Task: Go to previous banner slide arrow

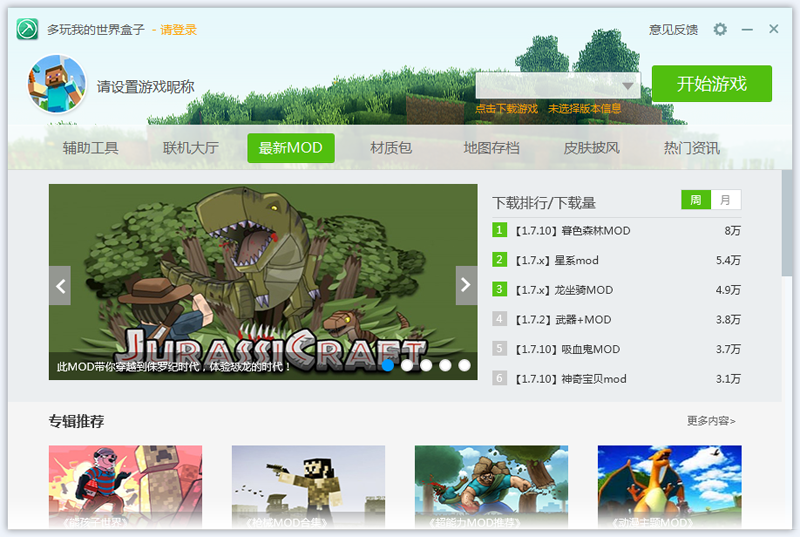Action: tap(60, 286)
